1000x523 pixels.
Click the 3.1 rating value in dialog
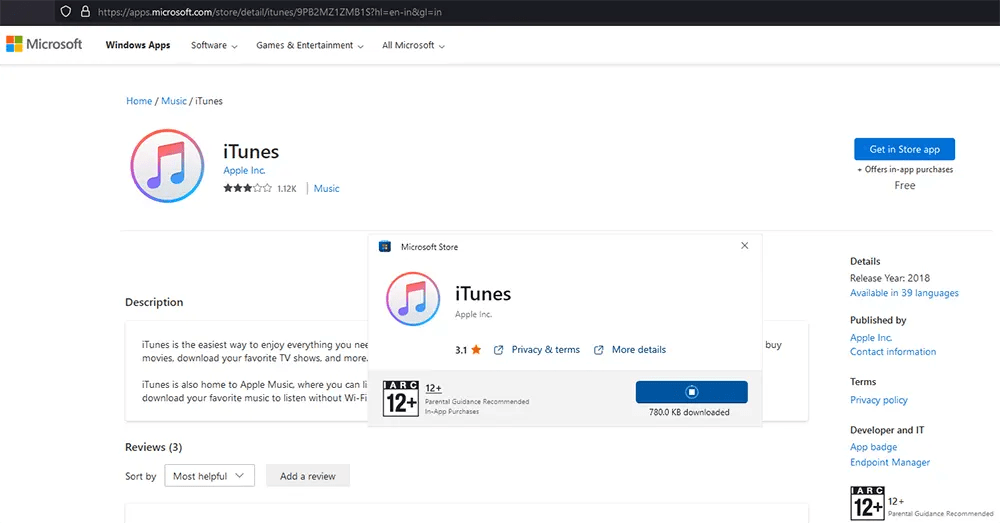click(x=461, y=350)
